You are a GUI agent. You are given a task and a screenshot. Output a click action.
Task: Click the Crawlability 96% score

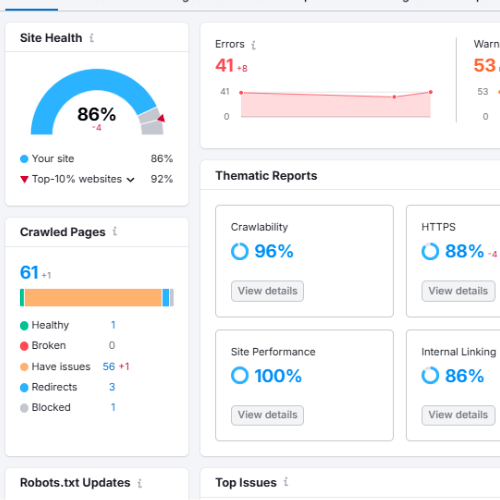click(x=274, y=251)
